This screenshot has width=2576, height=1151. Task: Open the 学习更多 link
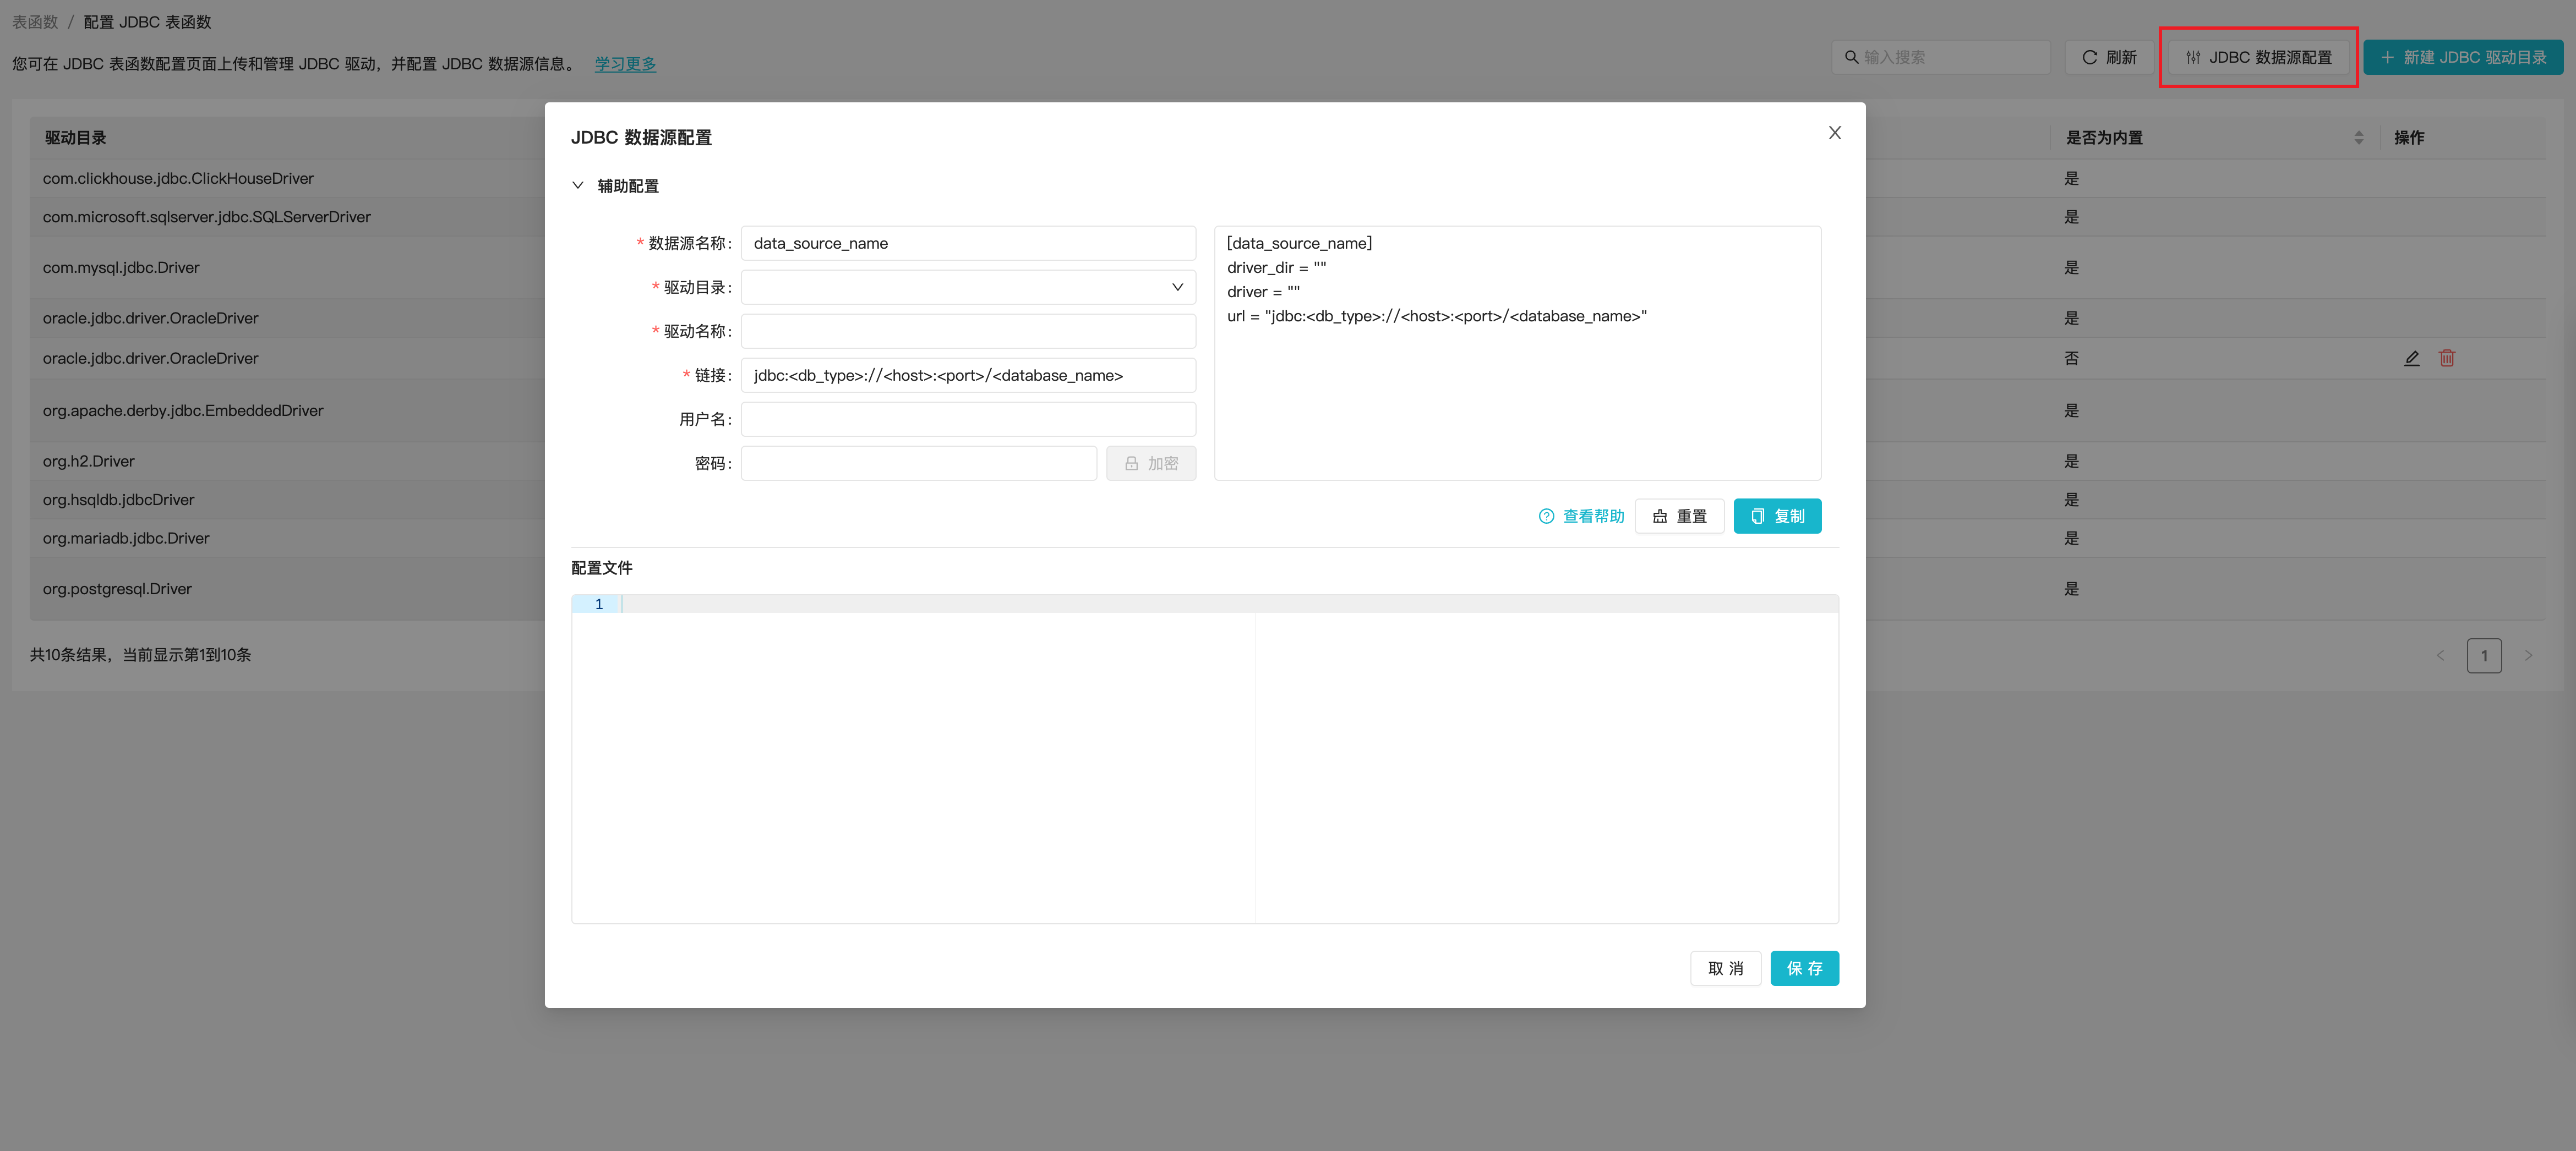(625, 64)
